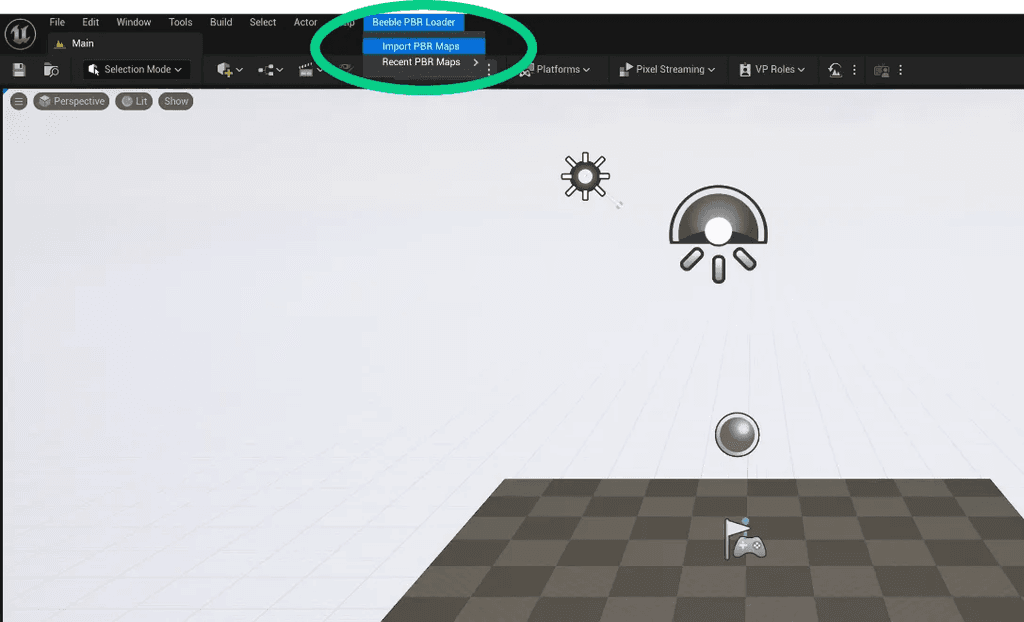This screenshot has width=1024, height=622.
Task: Open the Blueprints toolbar icon
Action: coord(266,70)
